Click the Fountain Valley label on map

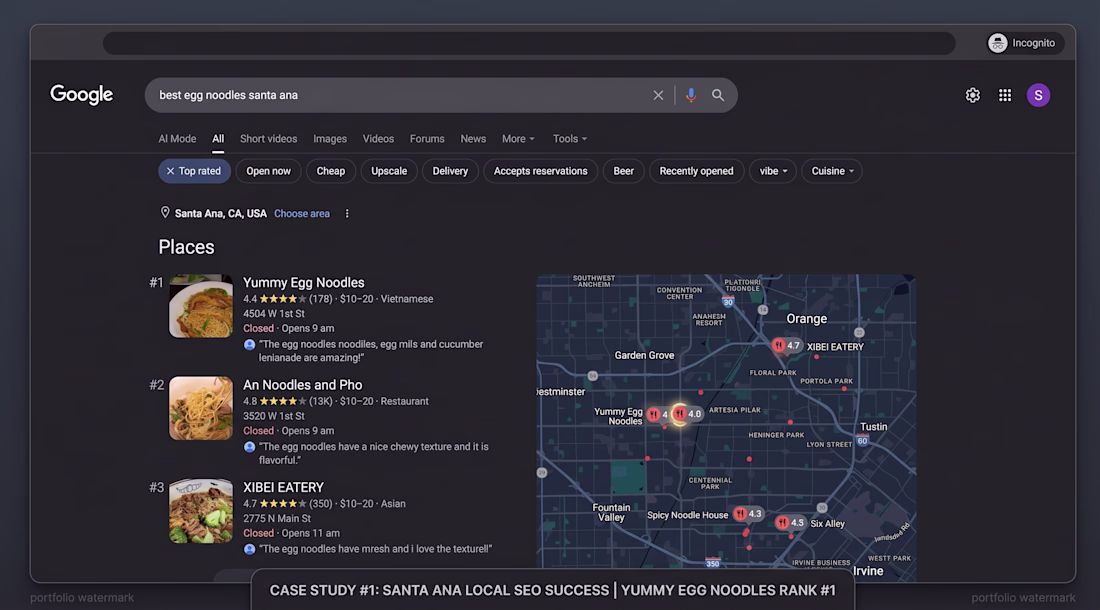click(611, 513)
